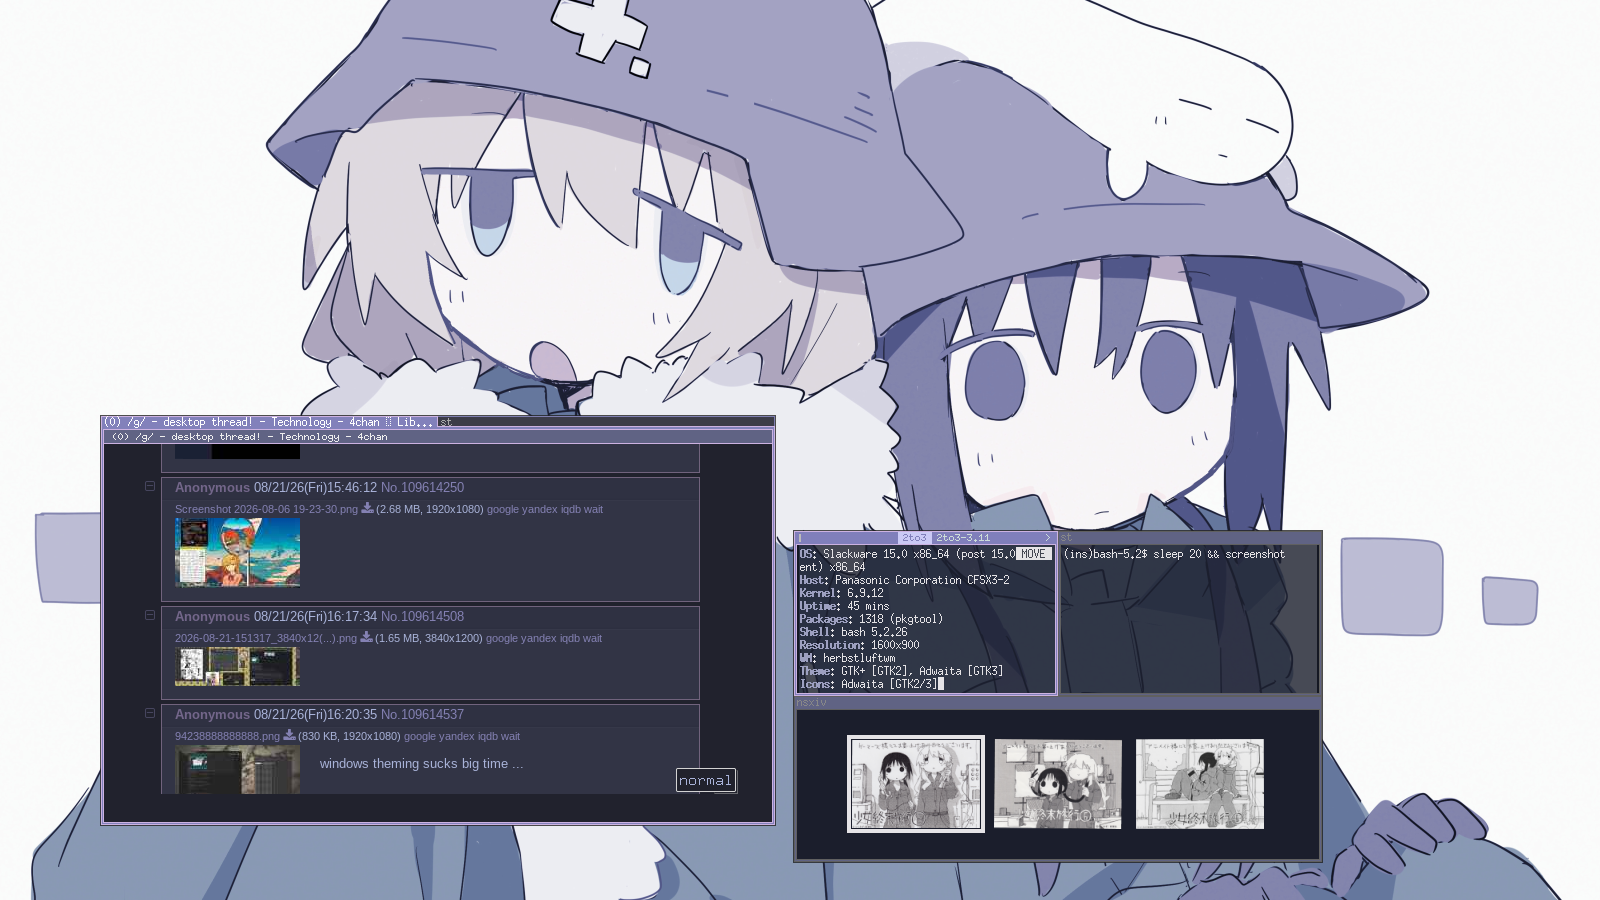Focus the 'st' terminal title on the right
The width and height of the screenshot is (1600, 900).
(1190, 538)
